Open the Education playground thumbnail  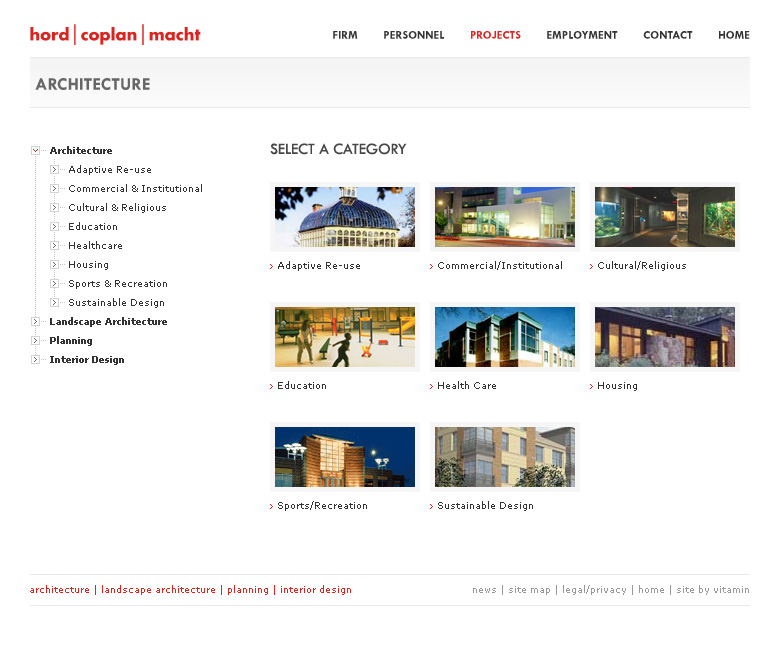(345, 337)
